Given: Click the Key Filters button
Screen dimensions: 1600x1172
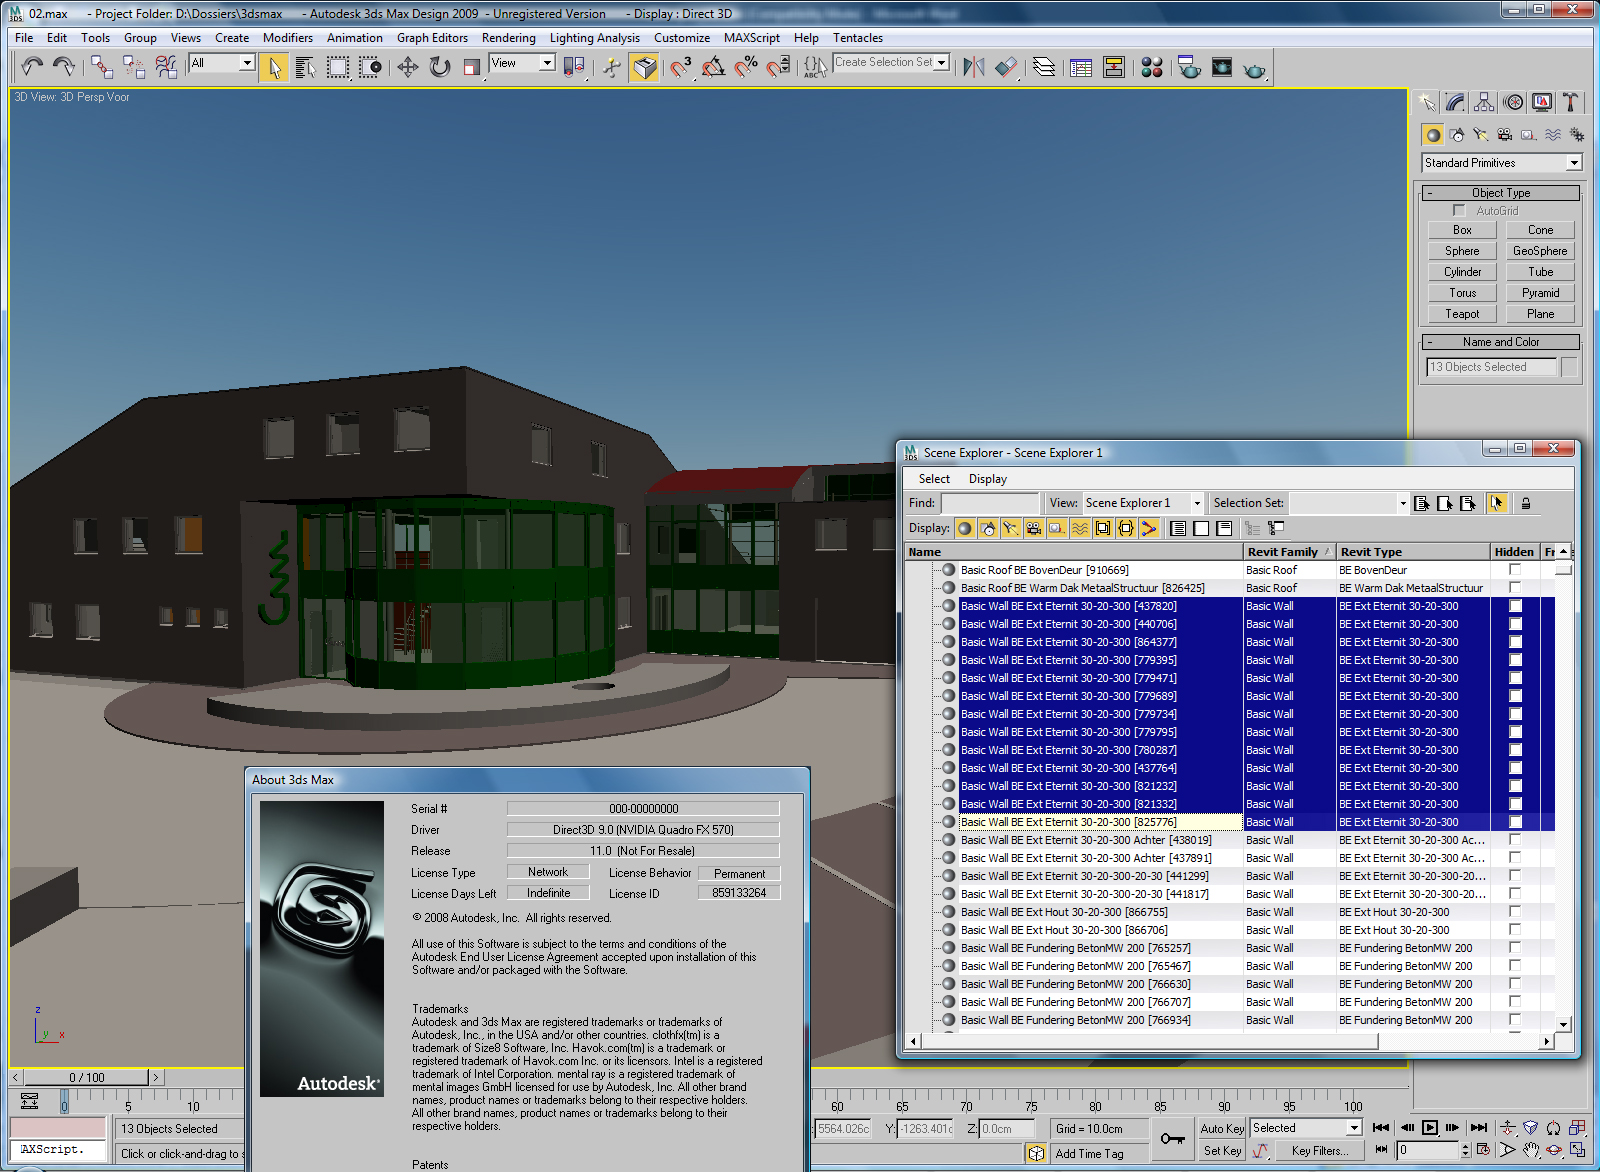Looking at the screenshot, I should (1319, 1151).
